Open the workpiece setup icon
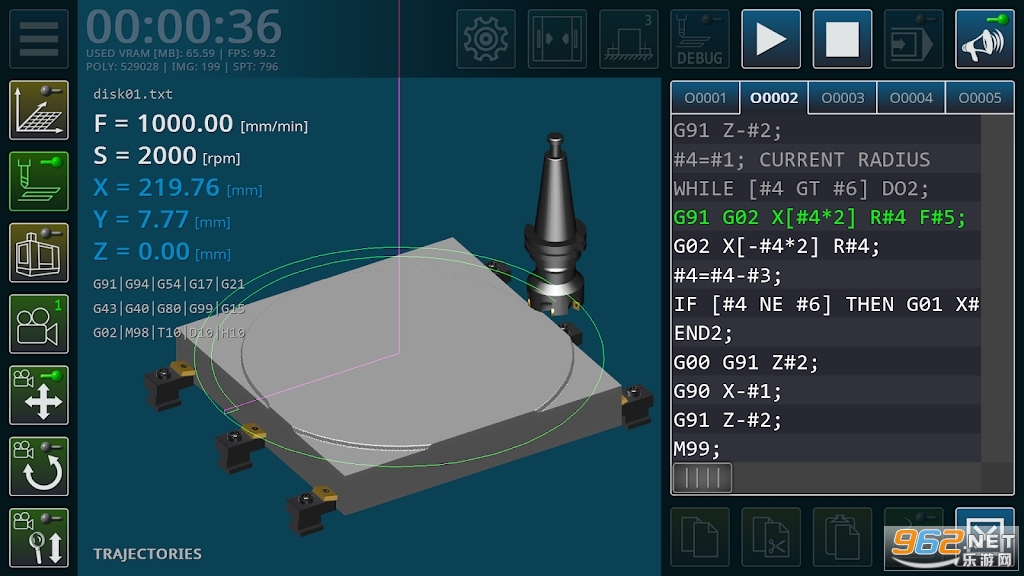 [628, 39]
